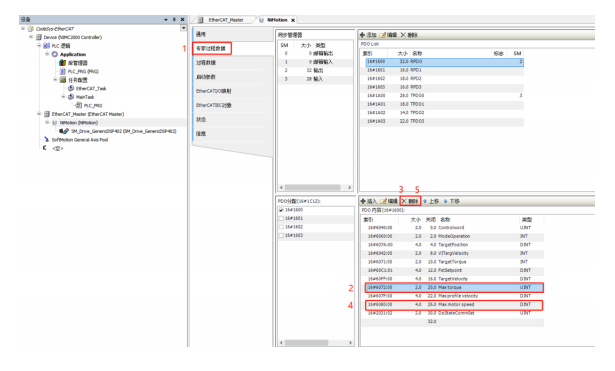Move PDO entry up with 上移
This screenshot has width=615, height=371.
point(431,201)
